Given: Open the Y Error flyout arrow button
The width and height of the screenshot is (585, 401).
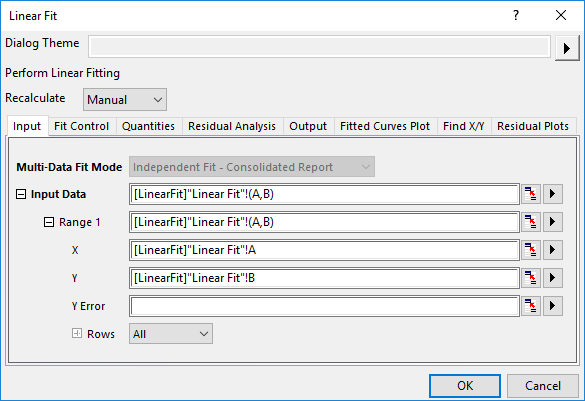Looking at the screenshot, I should [553, 306].
